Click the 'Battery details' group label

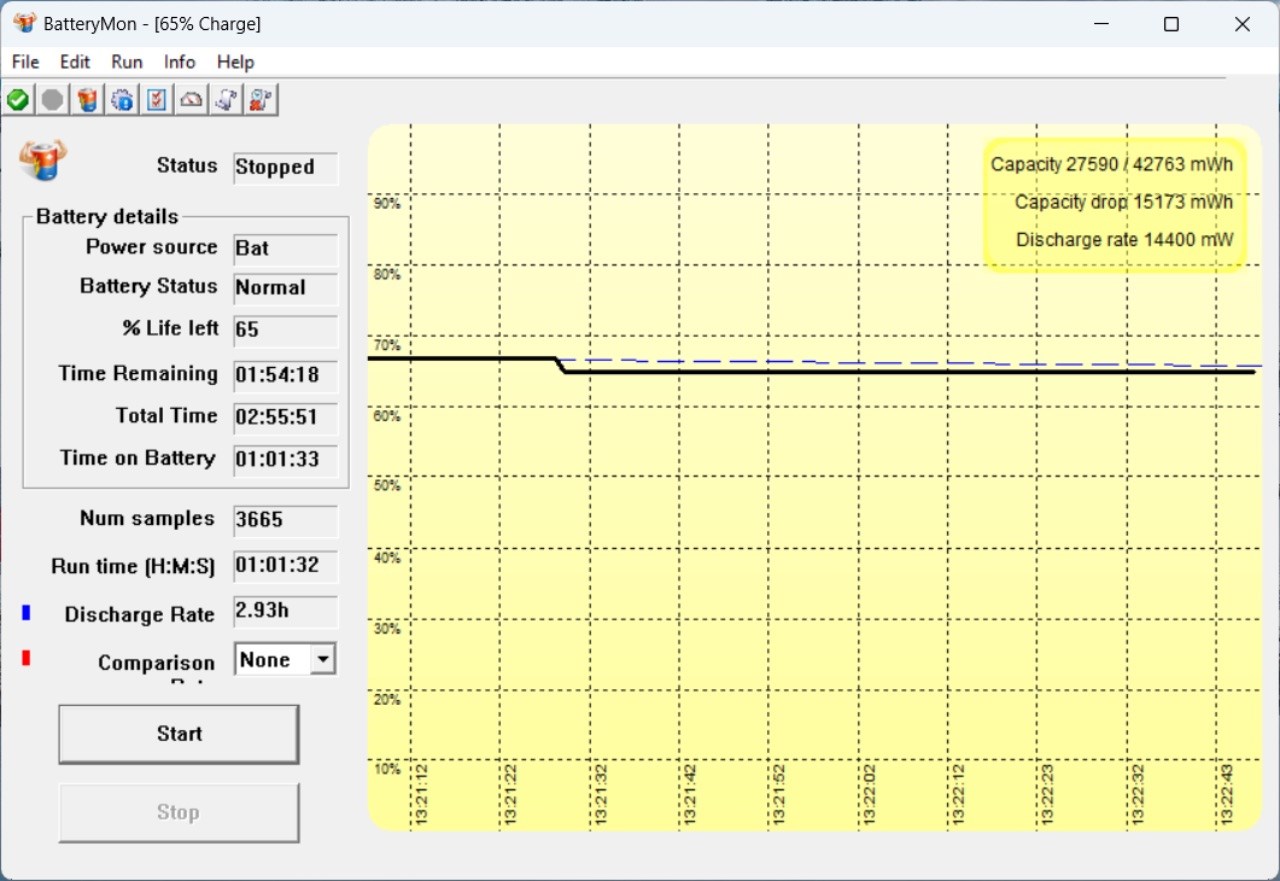[107, 217]
